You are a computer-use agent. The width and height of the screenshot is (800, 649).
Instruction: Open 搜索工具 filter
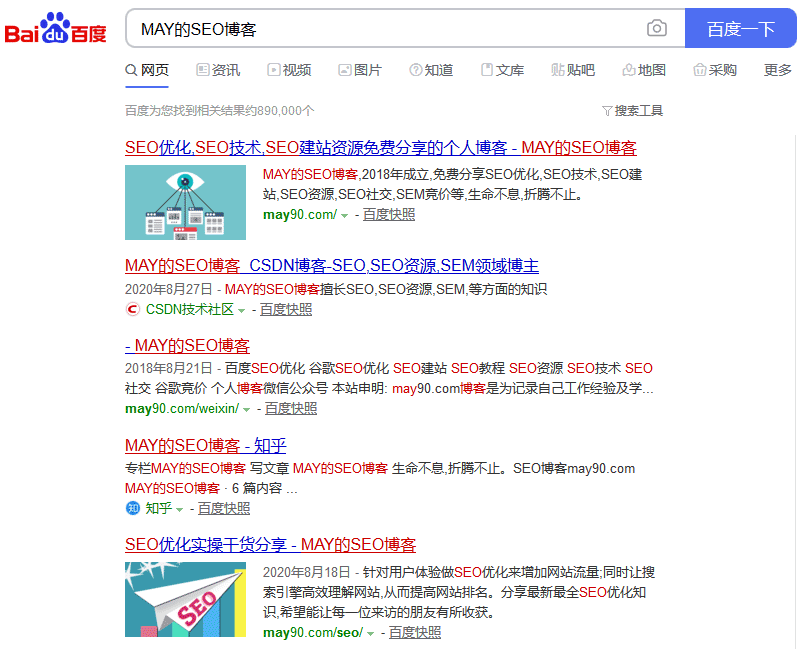[x=633, y=111]
